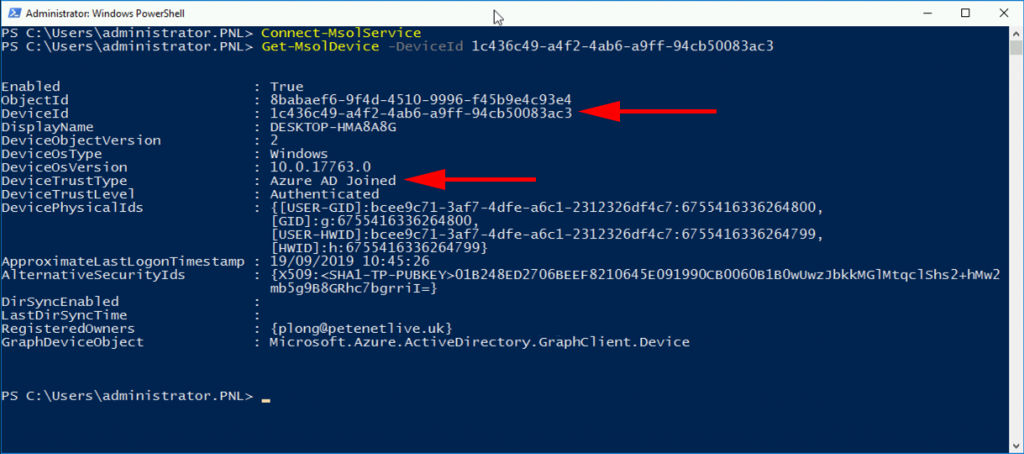Minimize the PowerShell window
The height and width of the screenshot is (454, 1024).
(x=920, y=14)
